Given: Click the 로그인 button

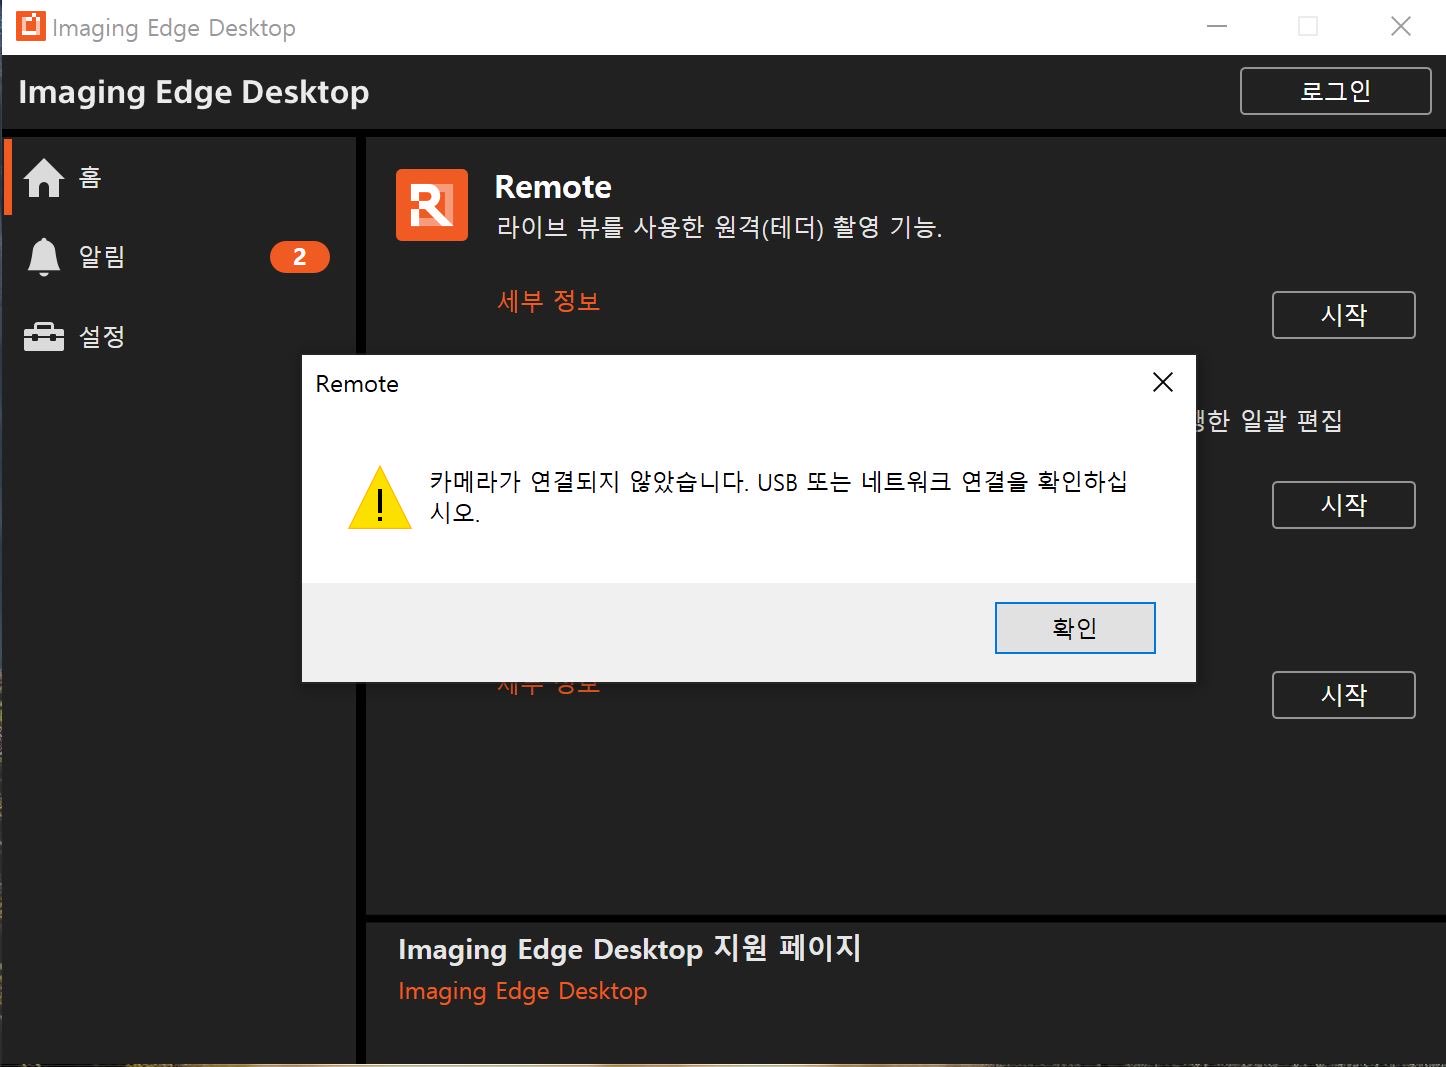Looking at the screenshot, I should (x=1336, y=91).
